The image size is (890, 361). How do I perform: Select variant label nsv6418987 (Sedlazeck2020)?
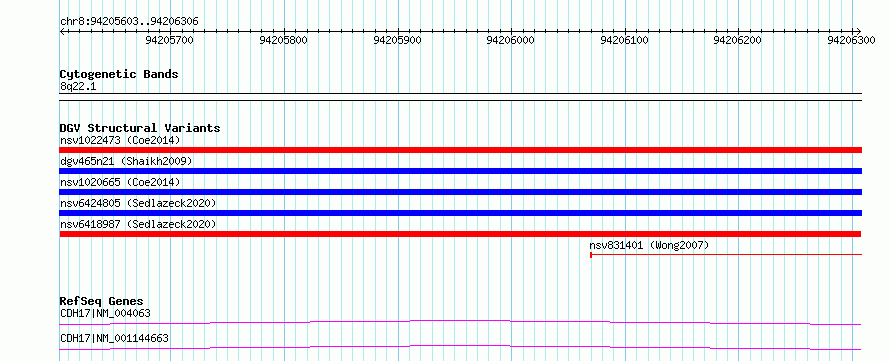click(138, 224)
